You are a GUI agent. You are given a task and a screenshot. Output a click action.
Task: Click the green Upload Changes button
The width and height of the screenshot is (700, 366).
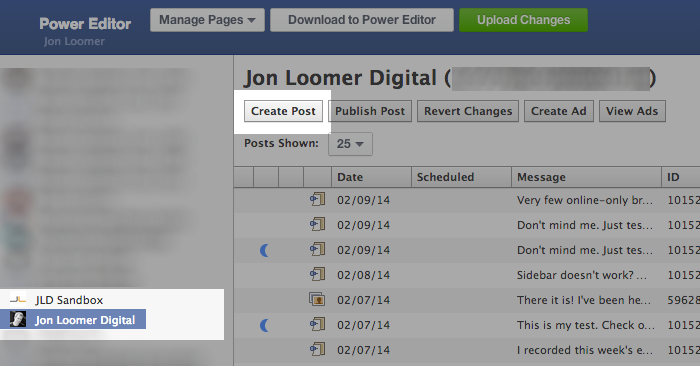click(523, 20)
